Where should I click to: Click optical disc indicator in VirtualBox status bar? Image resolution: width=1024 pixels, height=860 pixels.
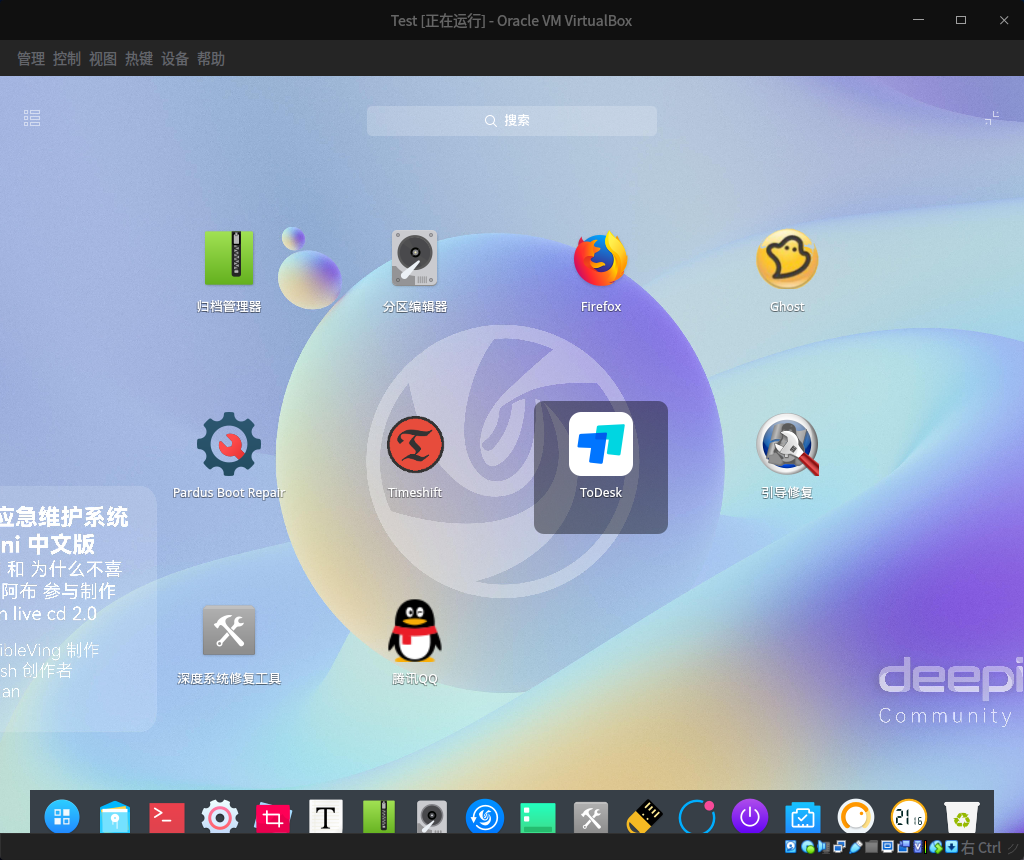[x=808, y=847]
